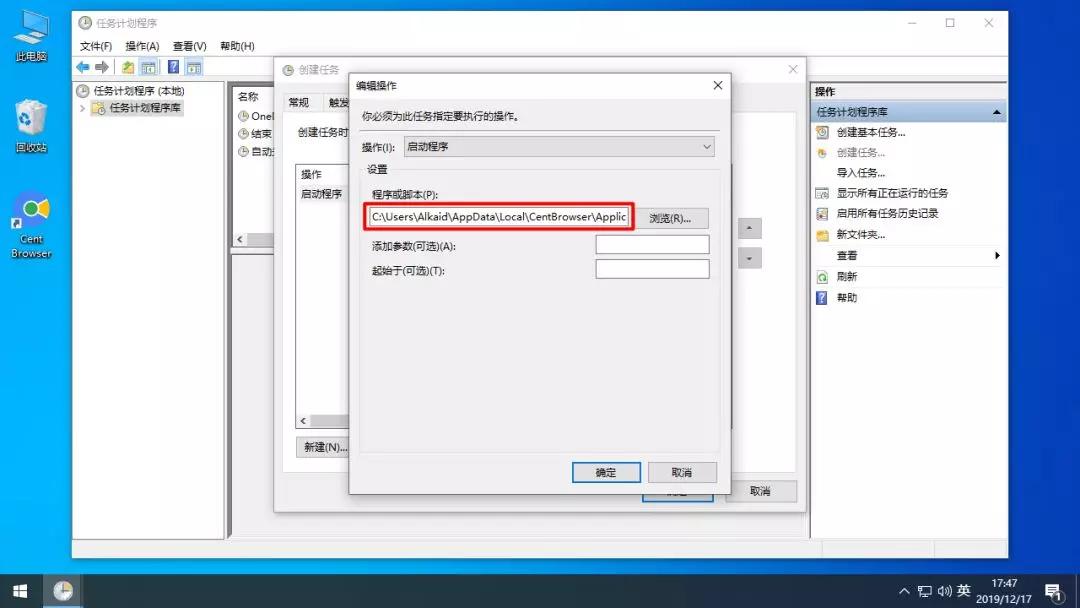Screen dimensions: 1080x608
Task: Click the back navigation arrow in the toolbar
Action: [x=81, y=67]
